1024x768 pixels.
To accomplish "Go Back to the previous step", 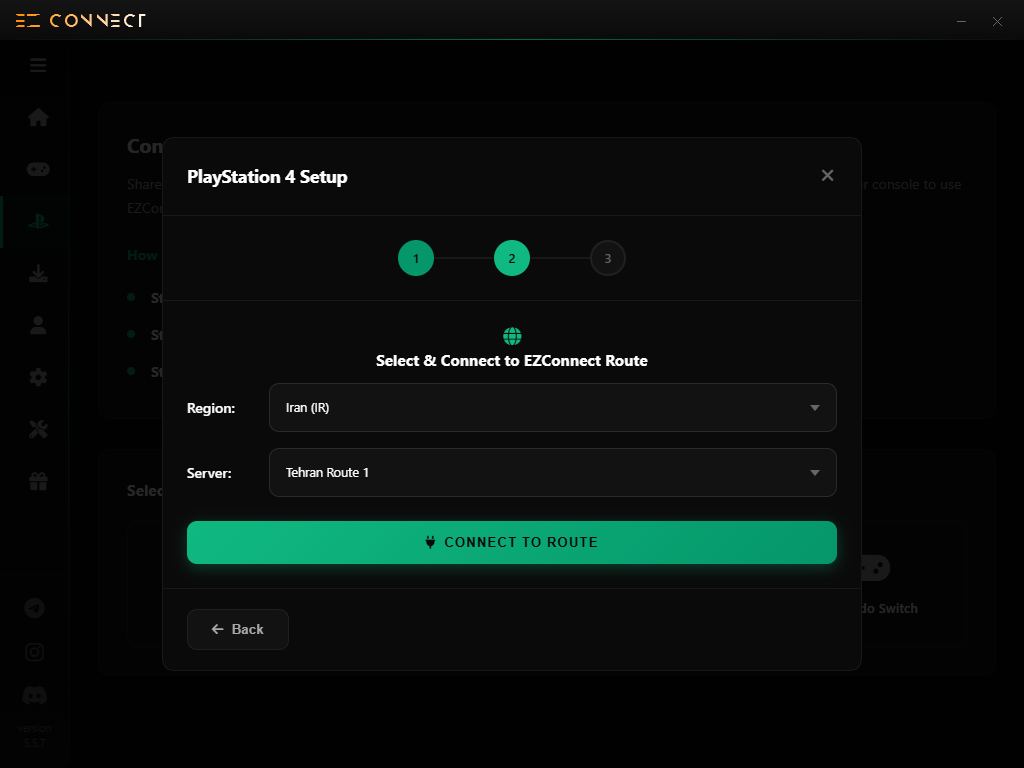I will (x=238, y=629).
